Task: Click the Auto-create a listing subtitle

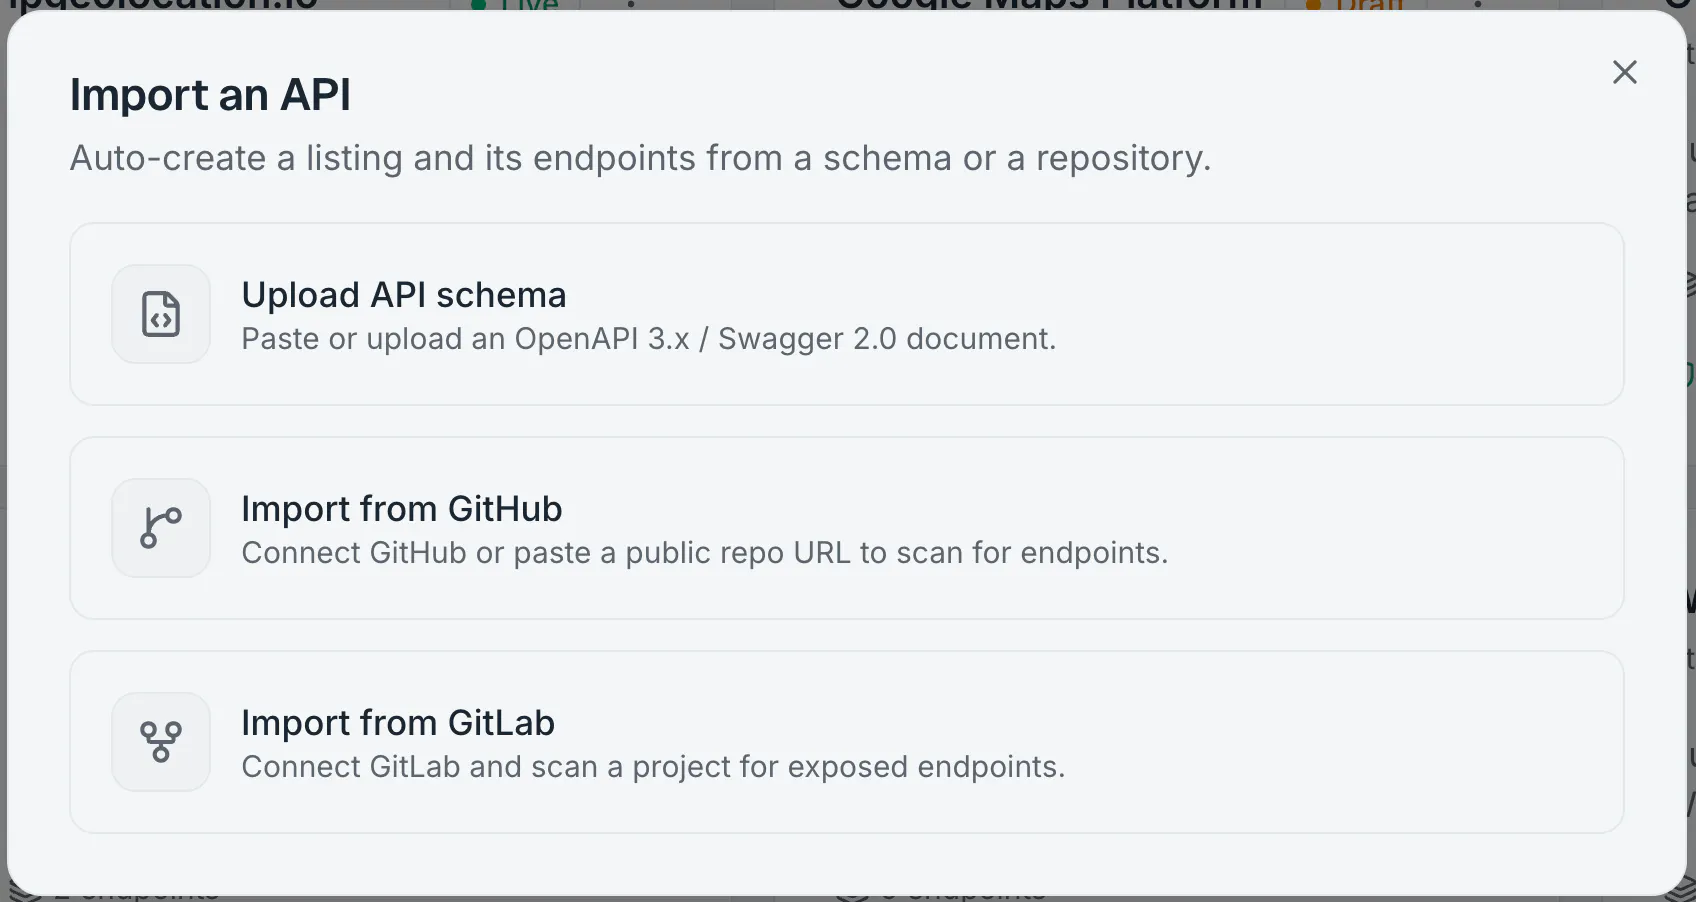Action: tap(640, 158)
